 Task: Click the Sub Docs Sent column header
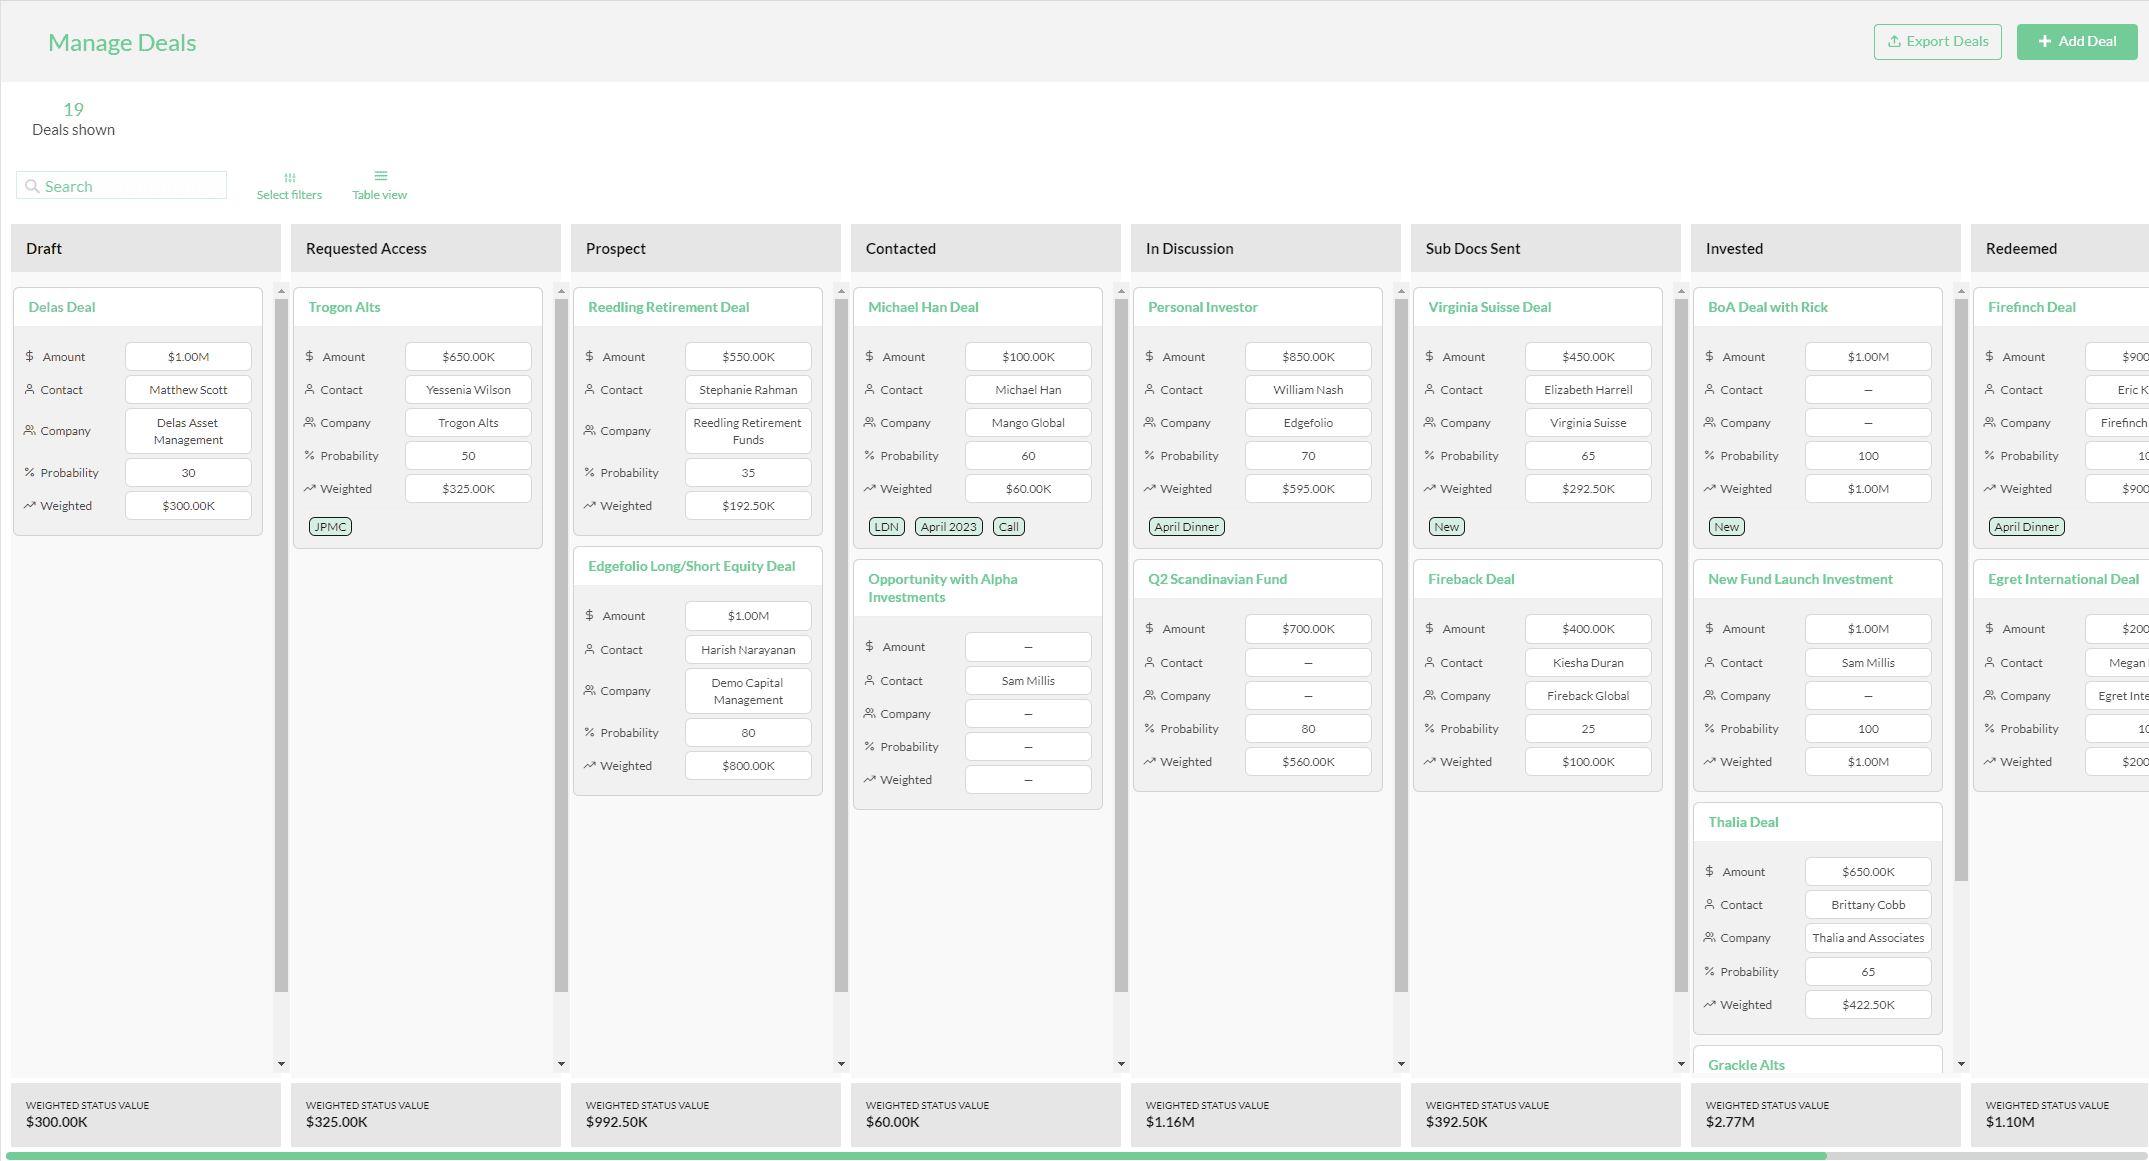[1472, 249]
